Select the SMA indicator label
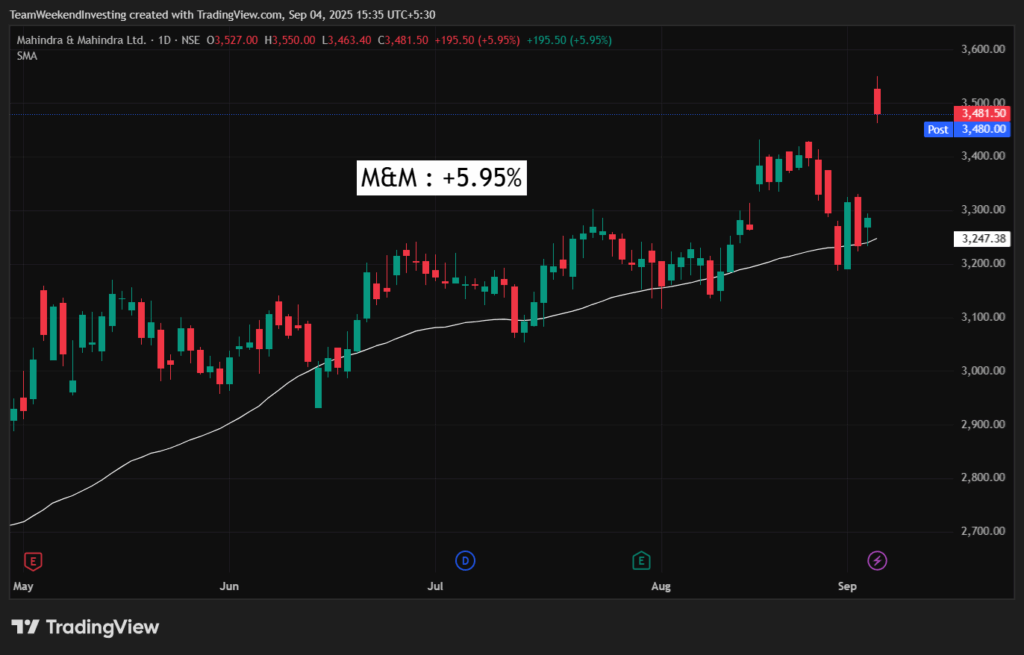 click(27, 56)
